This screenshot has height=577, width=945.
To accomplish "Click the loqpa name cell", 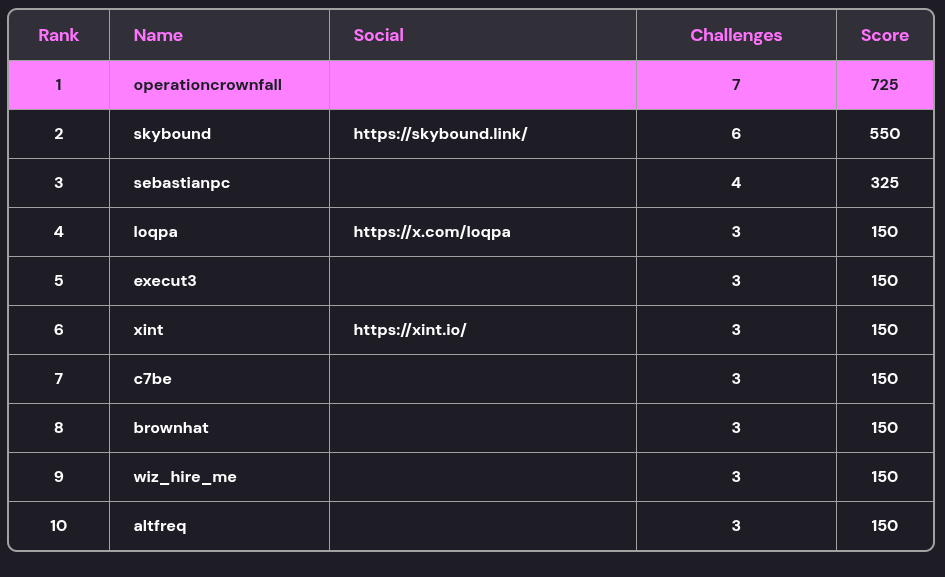I will [x=156, y=232].
